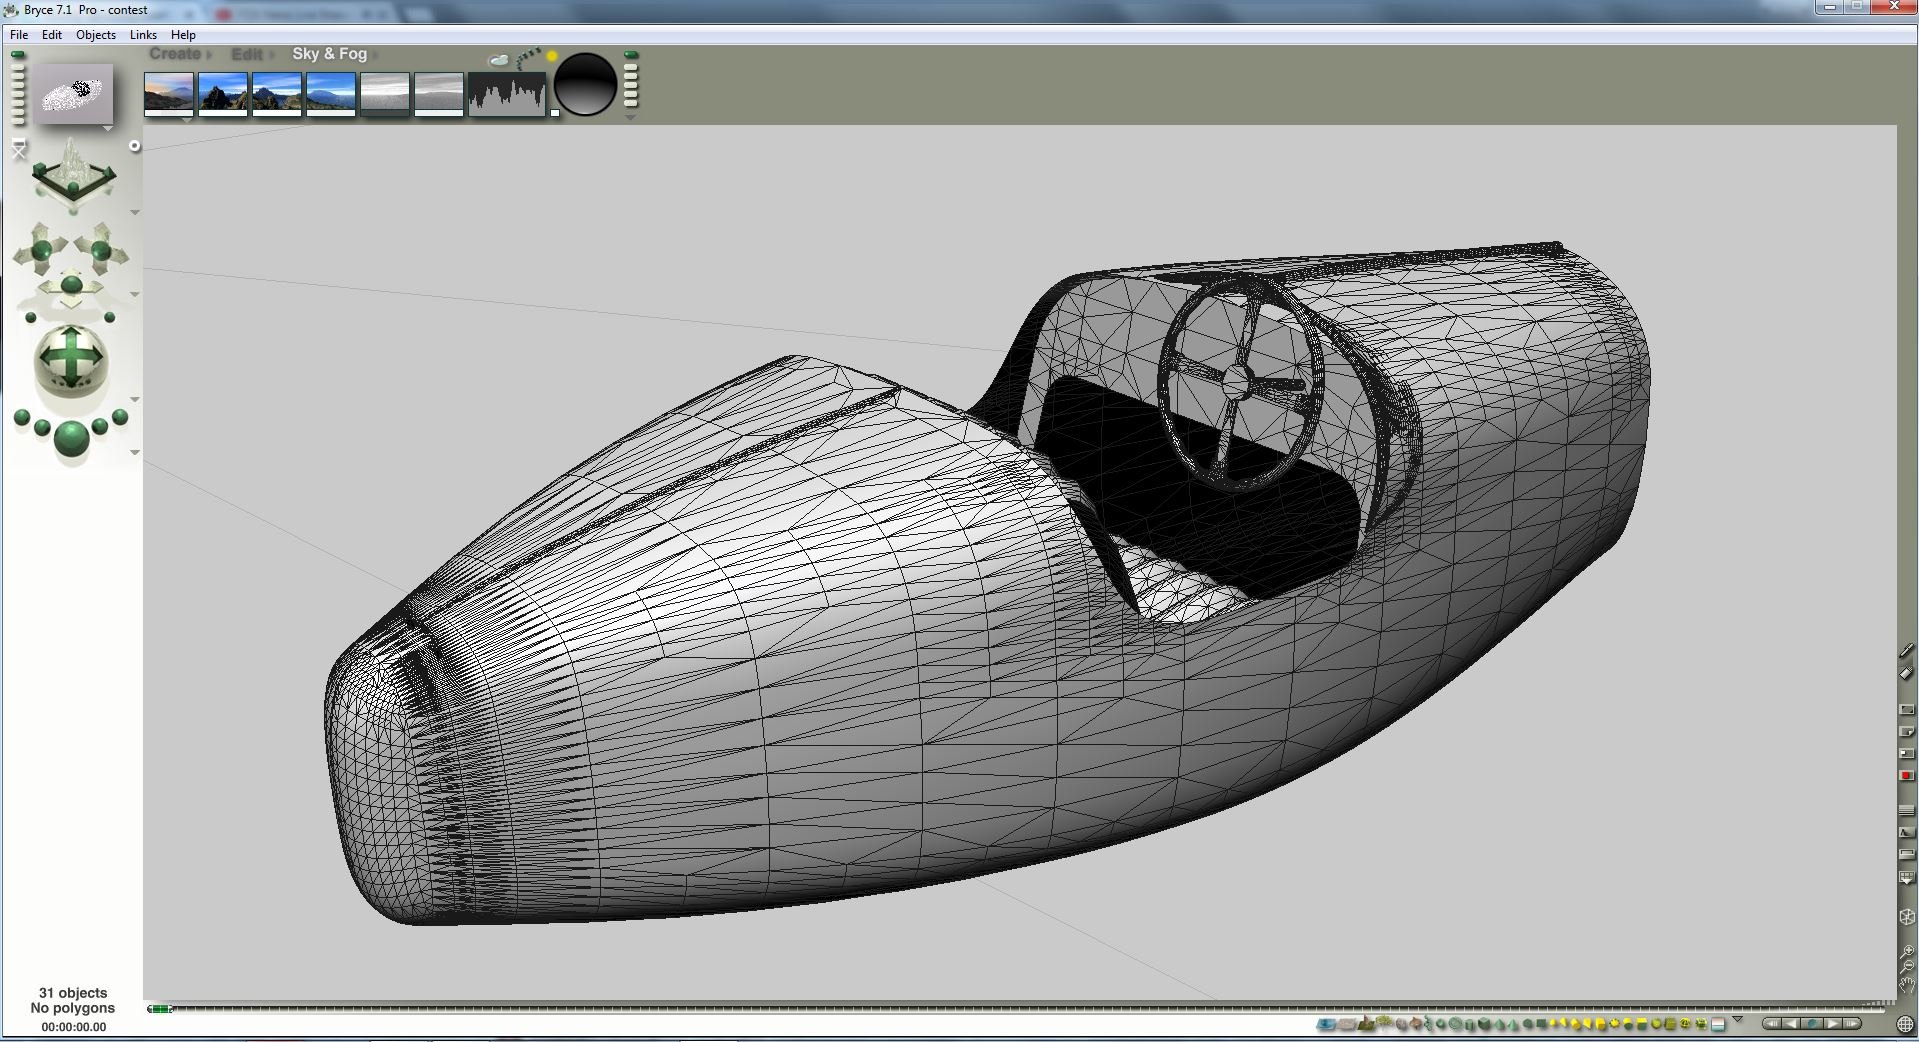
Task: Click the wireframe cube icon on right toolbar
Action: tap(1906, 916)
